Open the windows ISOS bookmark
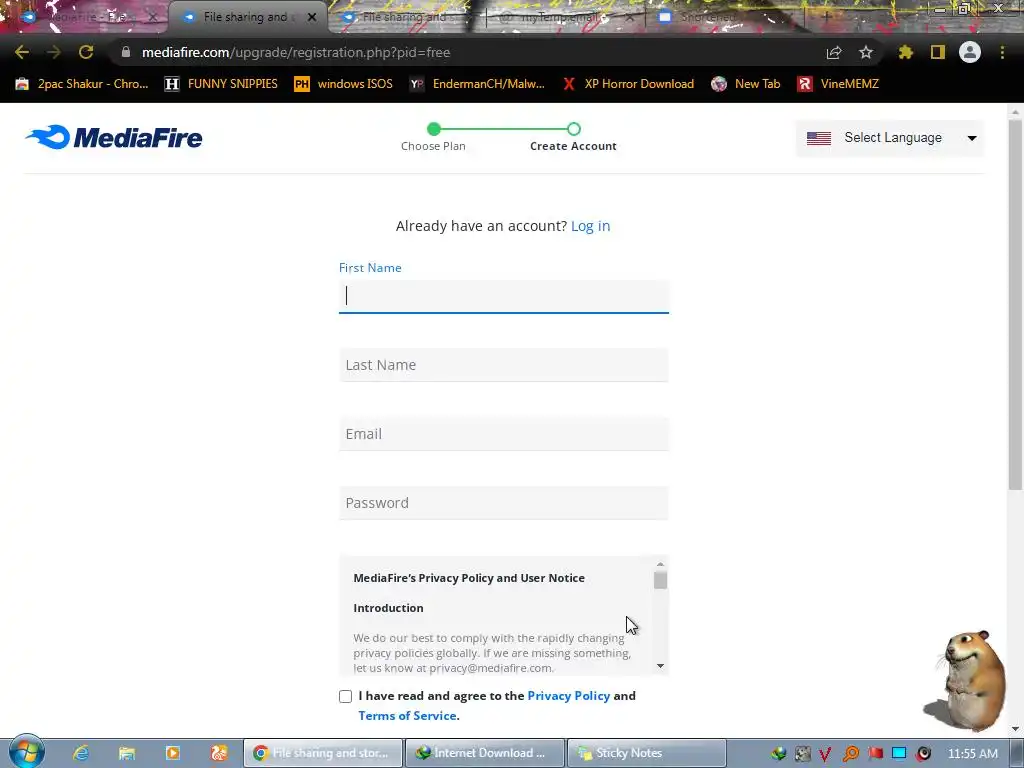The image size is (1024, 768). [344, 84]
